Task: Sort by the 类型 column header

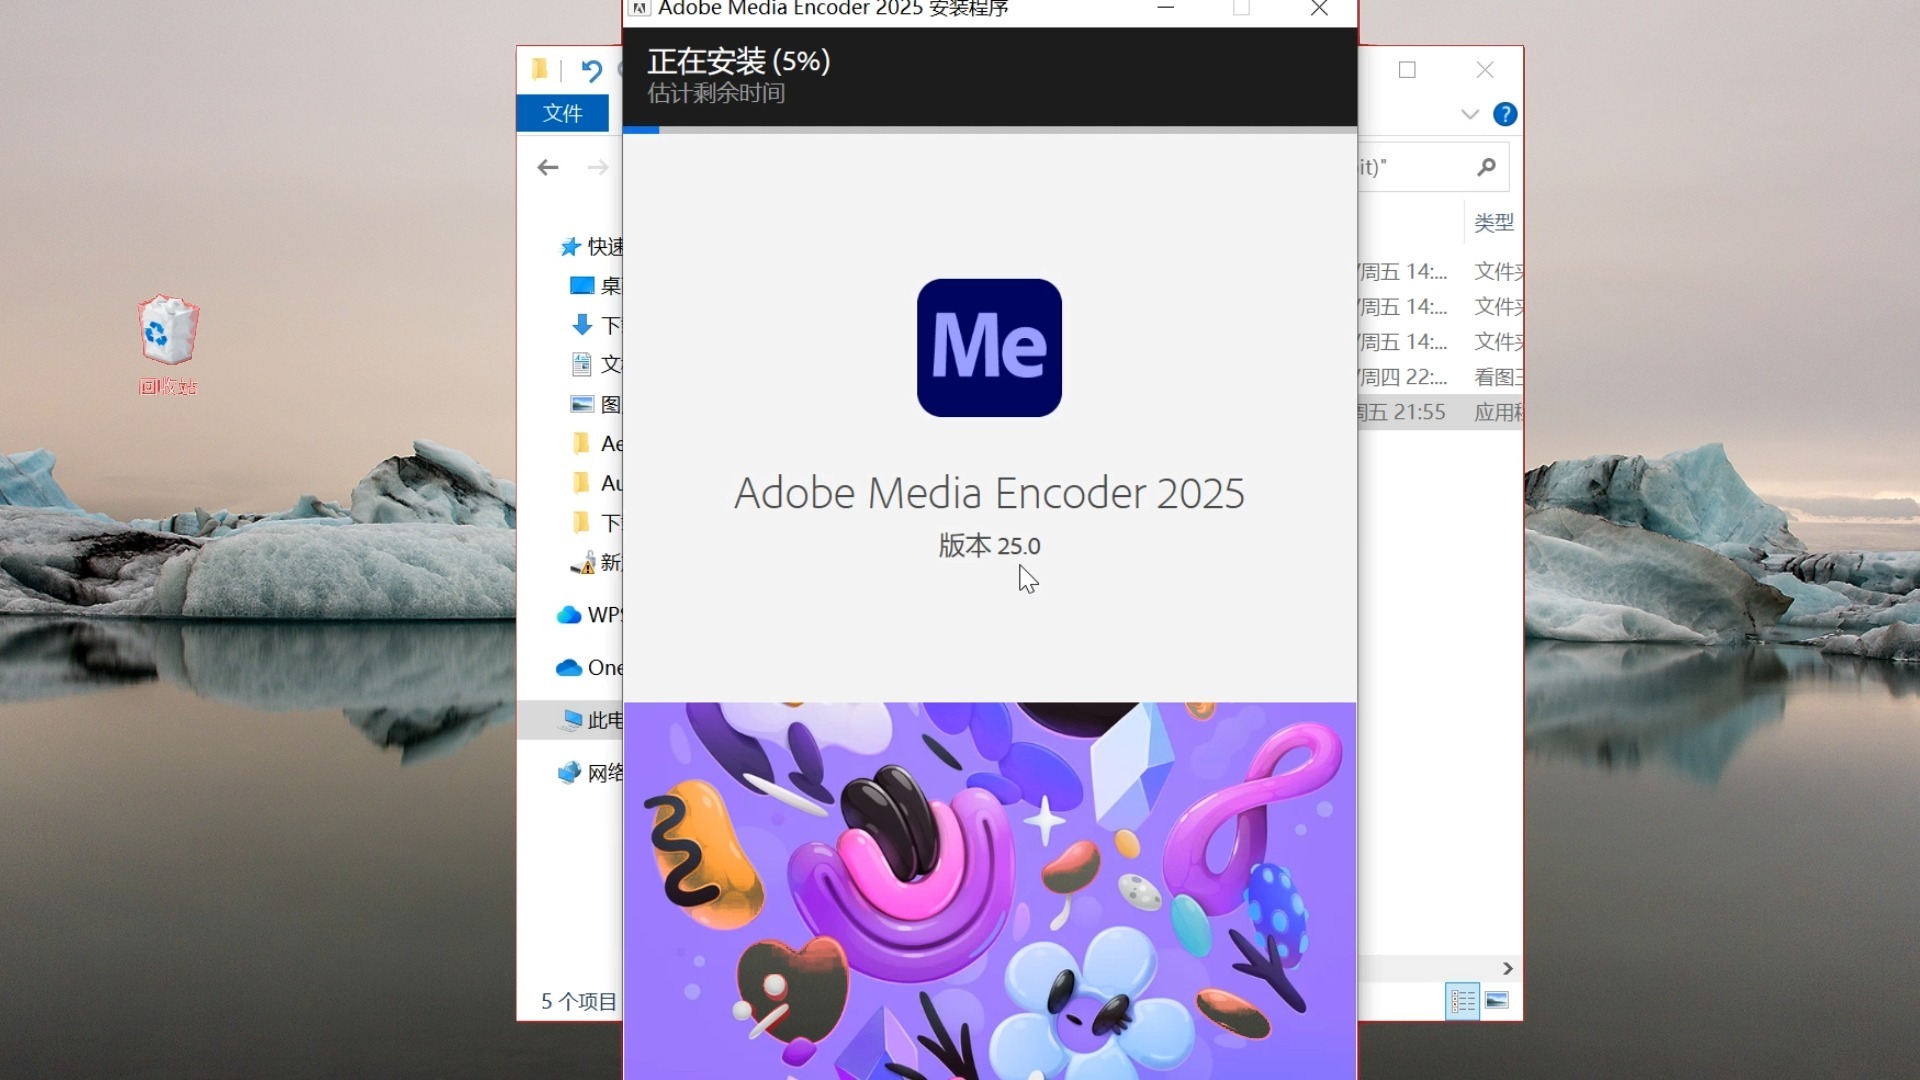Action: (x=1494, y=222)
